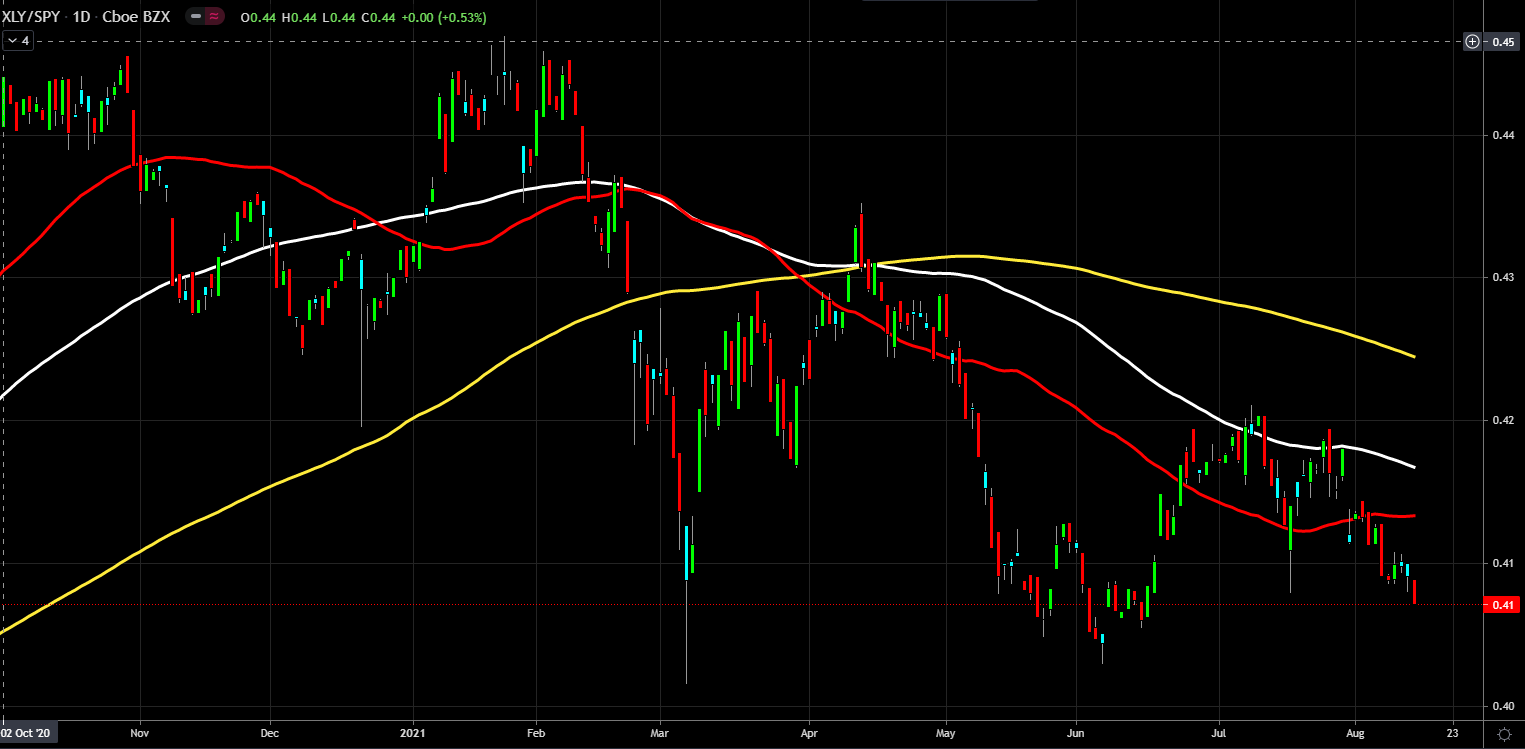Screen dimensions: 1525x749
Task: Click the 0.45 crosshair price label
Action: click(1502, 42)
